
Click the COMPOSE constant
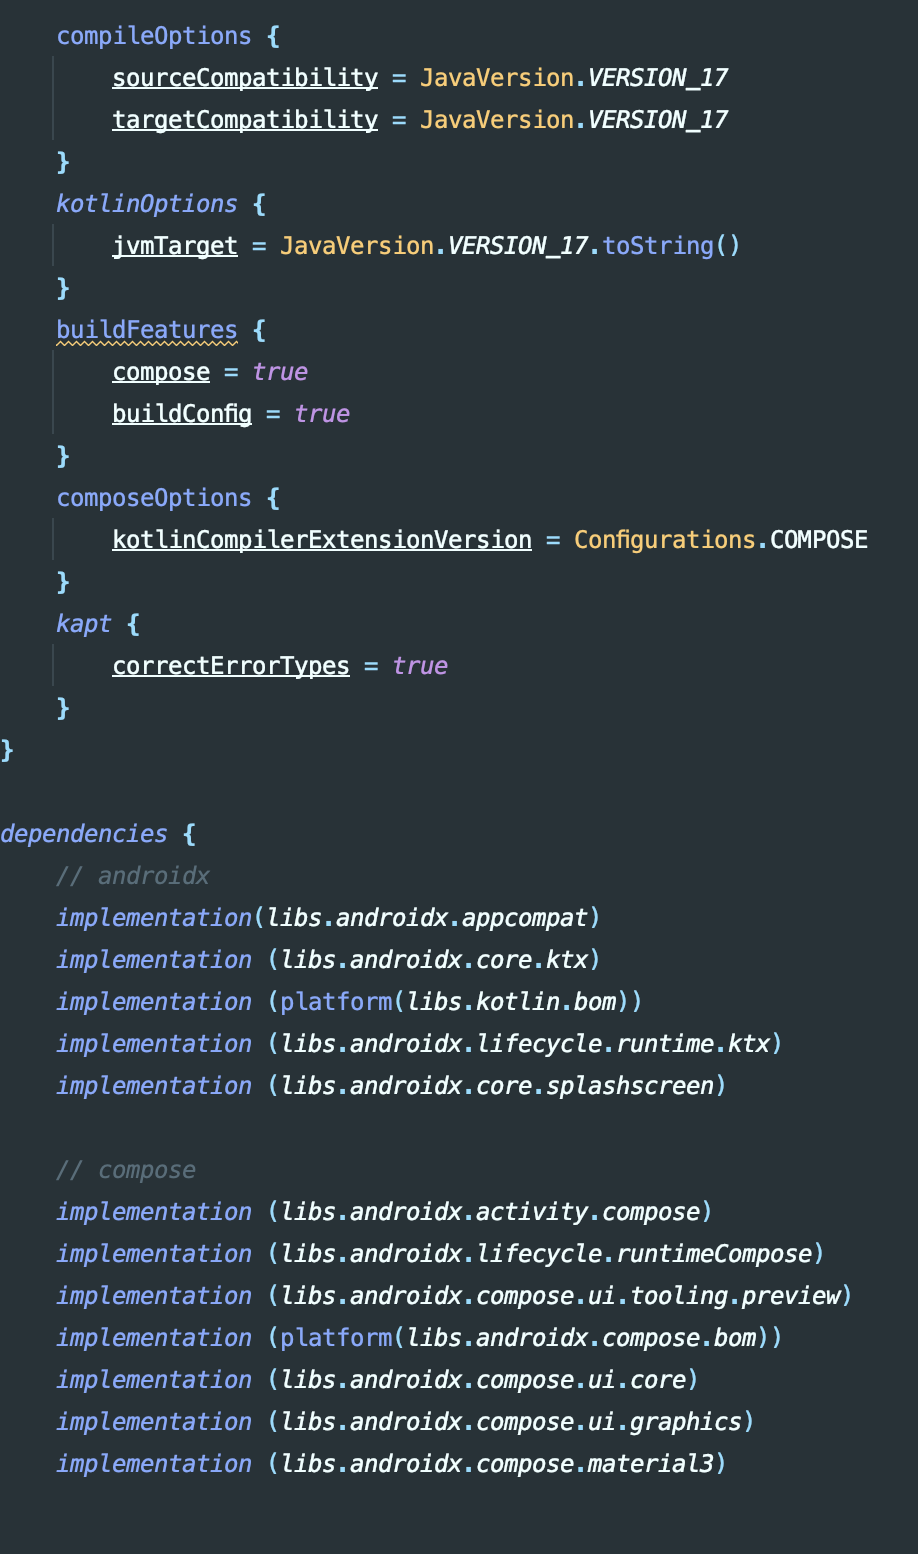819,540
